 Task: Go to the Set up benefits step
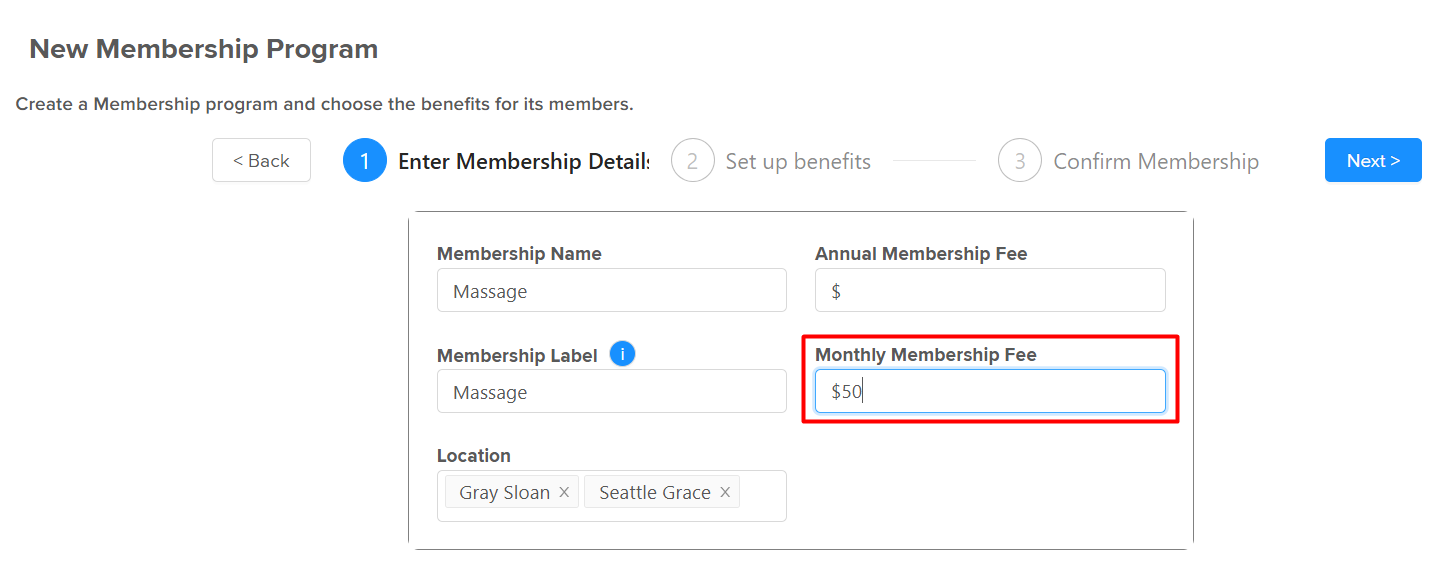[x=798, y=161]
